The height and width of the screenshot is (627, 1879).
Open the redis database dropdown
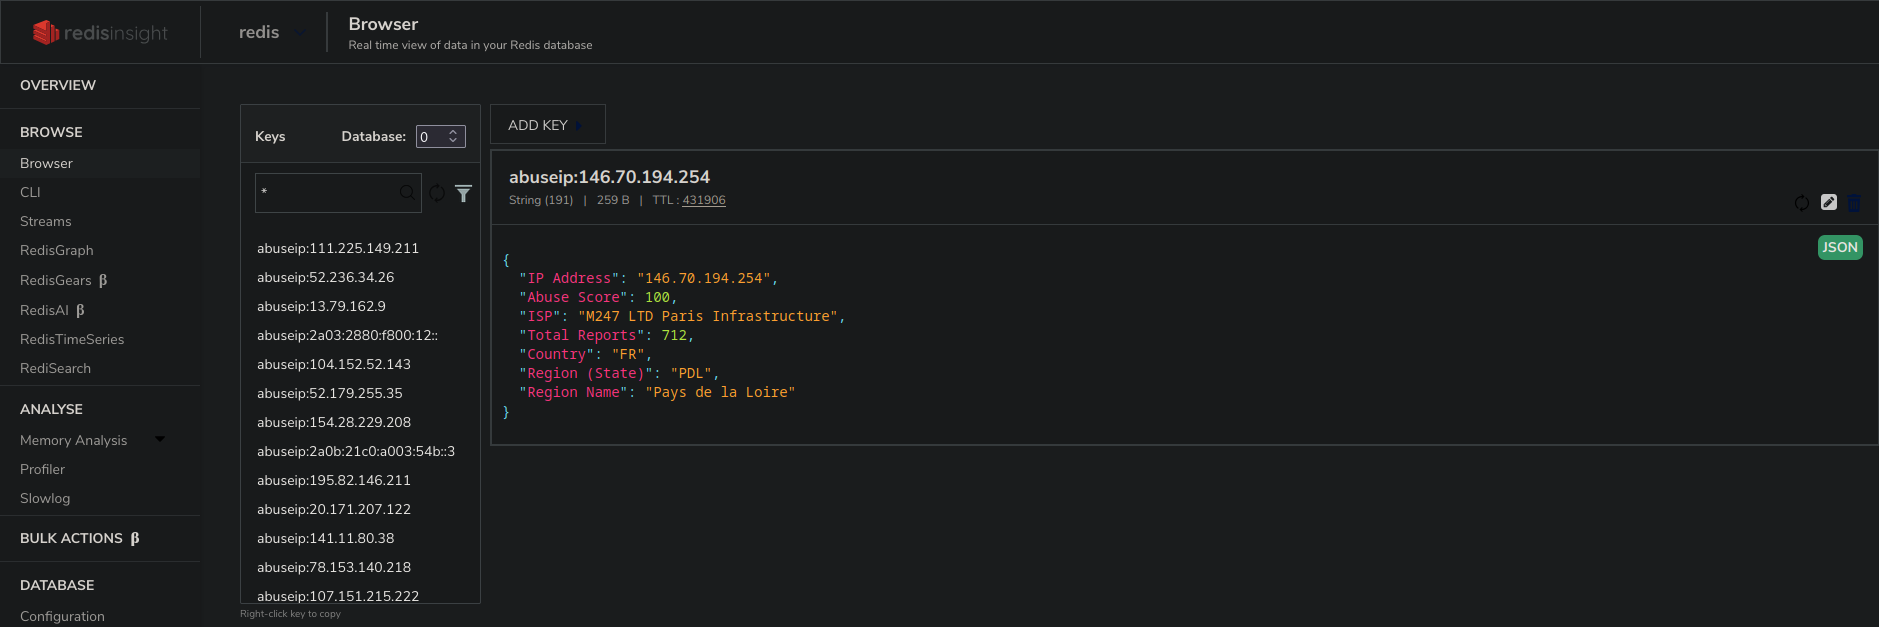(272, 33)
